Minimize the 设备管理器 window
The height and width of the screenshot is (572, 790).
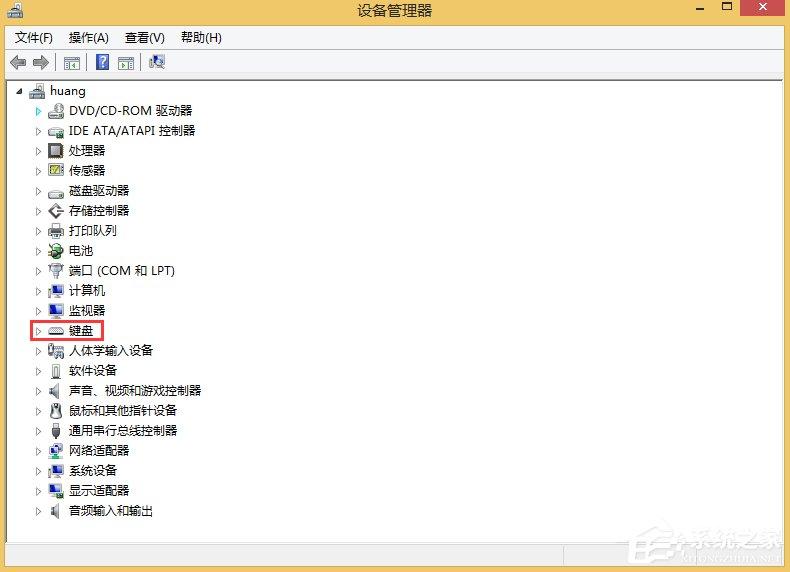click(x=700, y=9)
